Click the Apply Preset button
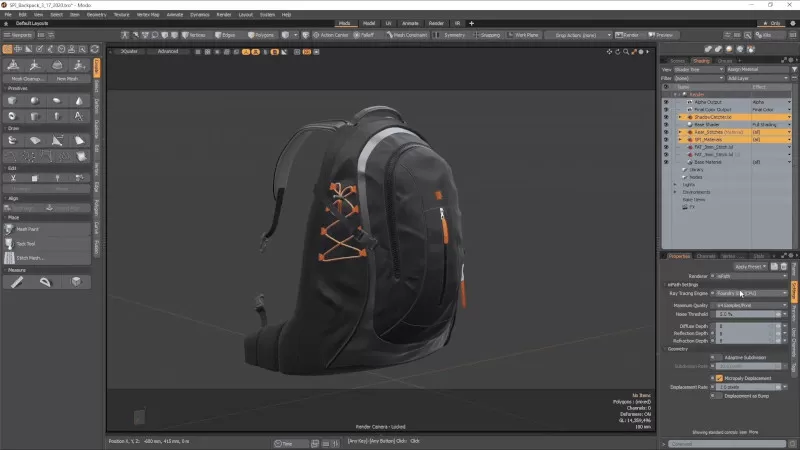The width and height of the screenshot is (800, 450). tap(748, 267)
